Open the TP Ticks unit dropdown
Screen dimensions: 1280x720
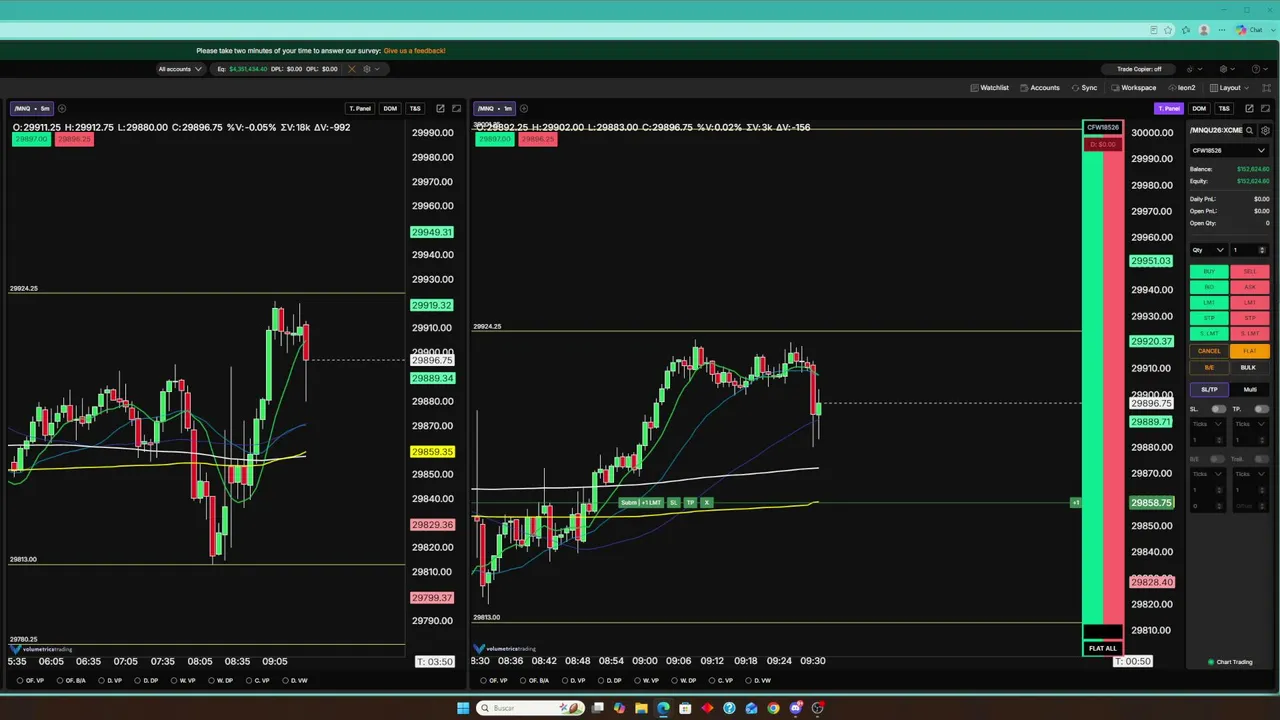pos(1252,424)
